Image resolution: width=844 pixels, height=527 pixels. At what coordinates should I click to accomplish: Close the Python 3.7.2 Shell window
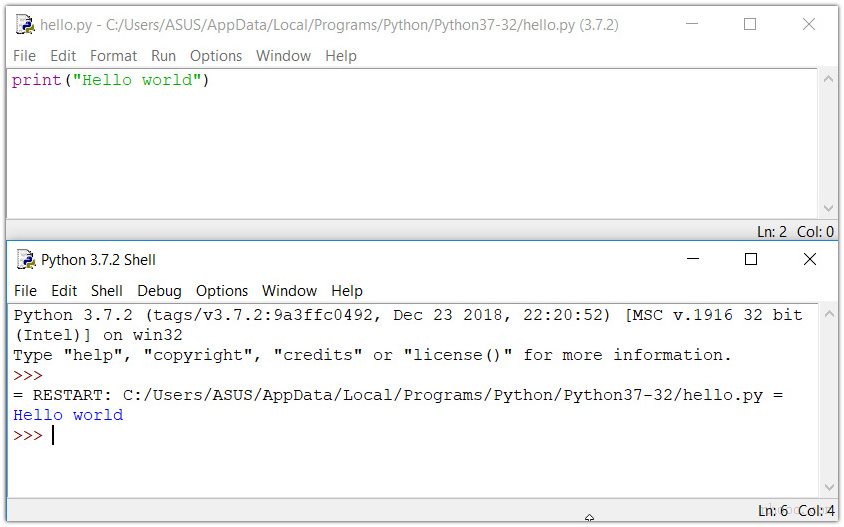[810, 260]
